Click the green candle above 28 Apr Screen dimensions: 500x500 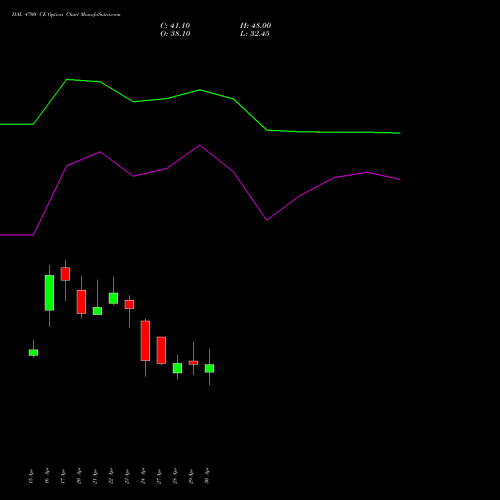pyautogui.click(x=177, y=368)
